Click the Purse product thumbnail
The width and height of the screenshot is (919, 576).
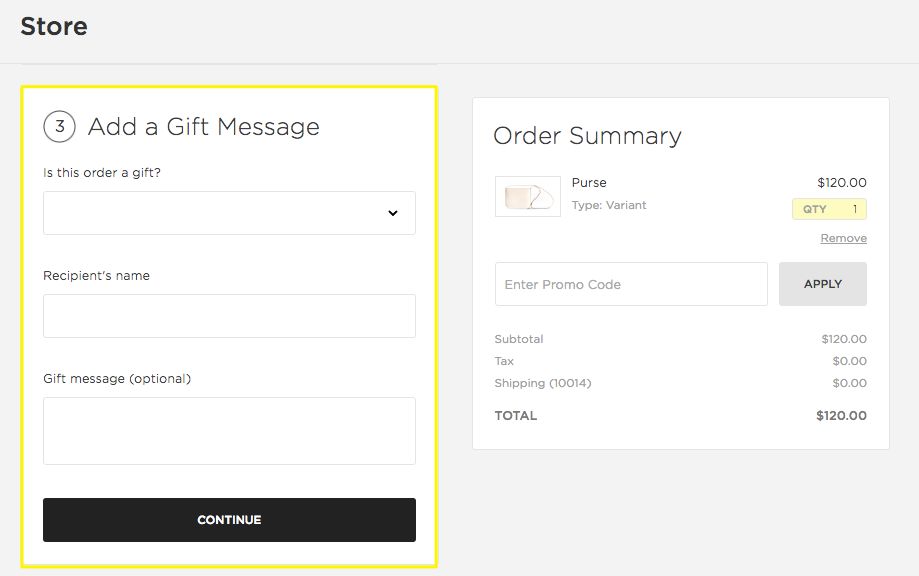point(527,196)
